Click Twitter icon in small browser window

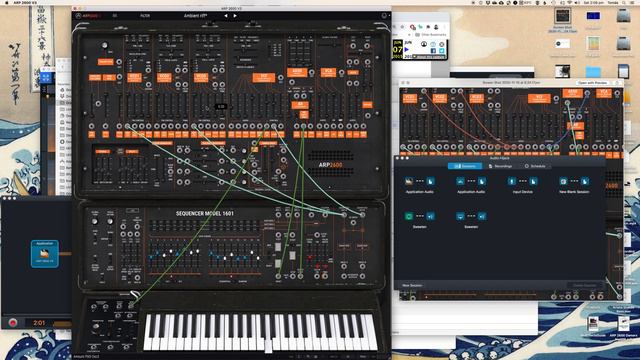(x=441, y=51)
